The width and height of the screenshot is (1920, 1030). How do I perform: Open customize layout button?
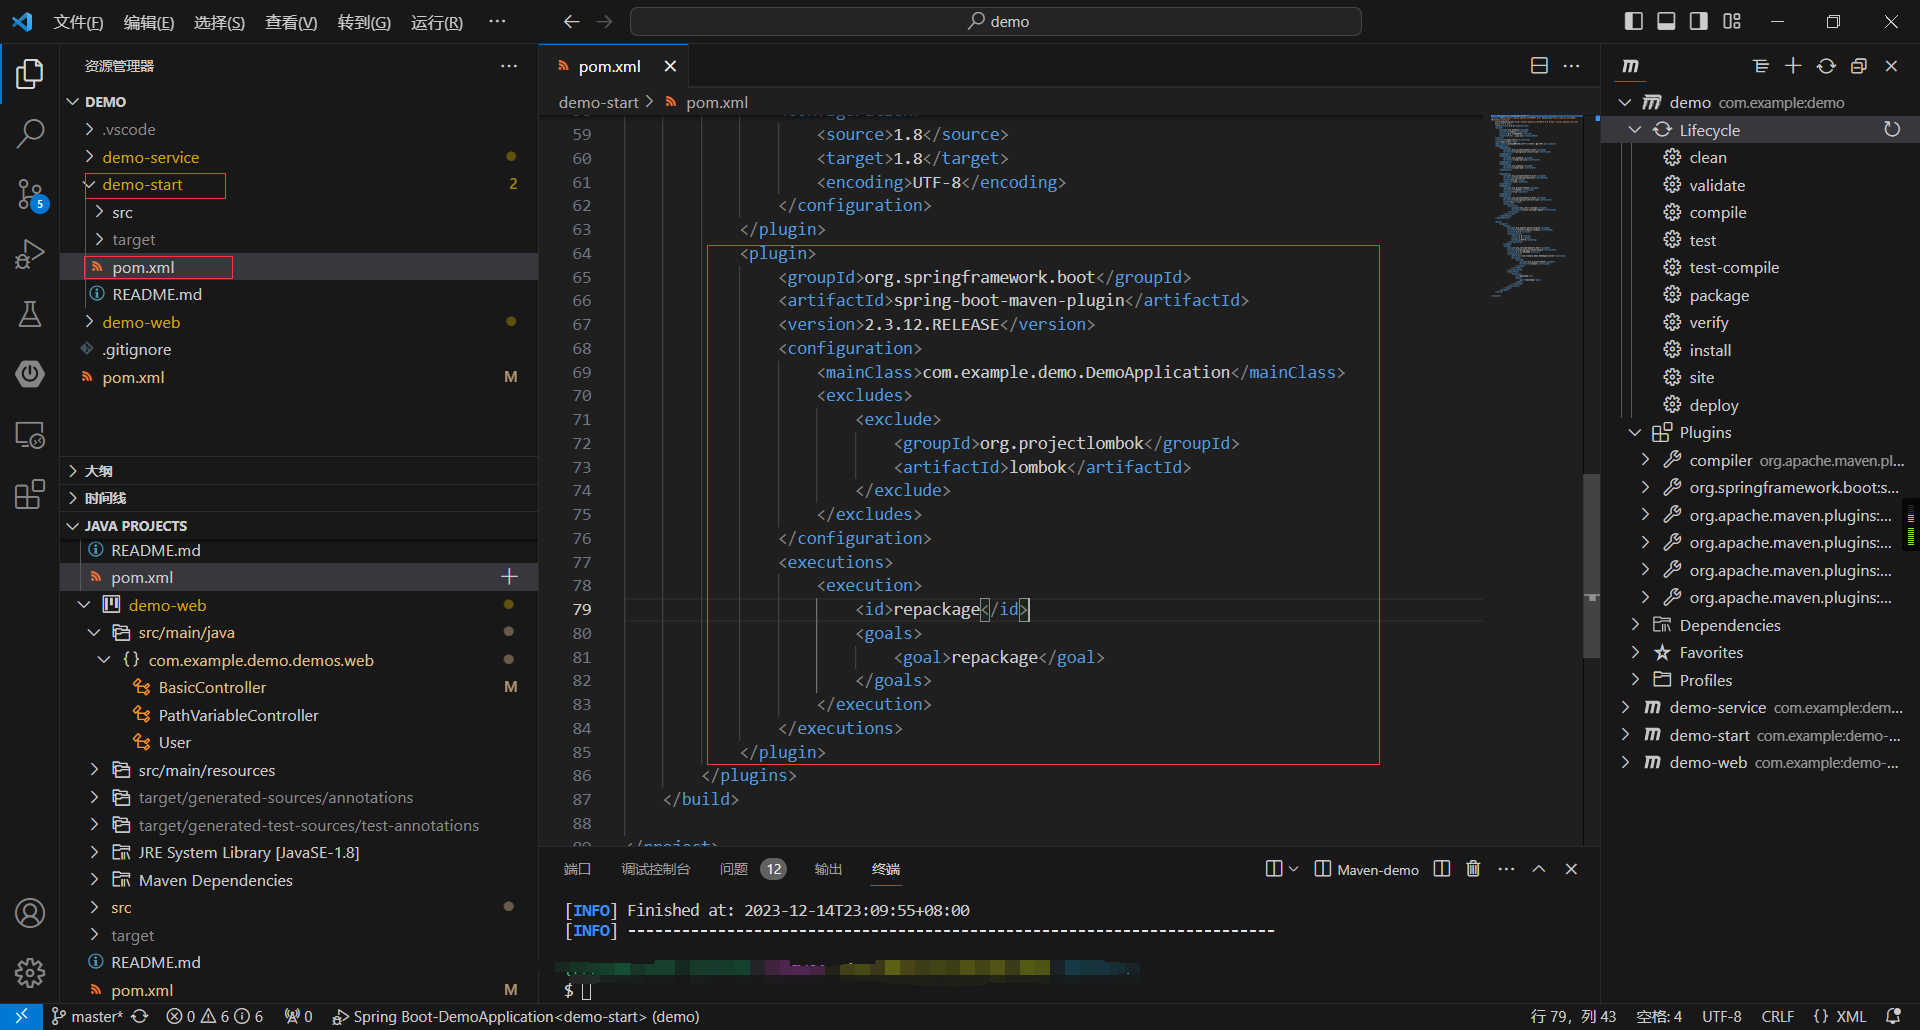pyautogui.click(x=1732, y=21)
